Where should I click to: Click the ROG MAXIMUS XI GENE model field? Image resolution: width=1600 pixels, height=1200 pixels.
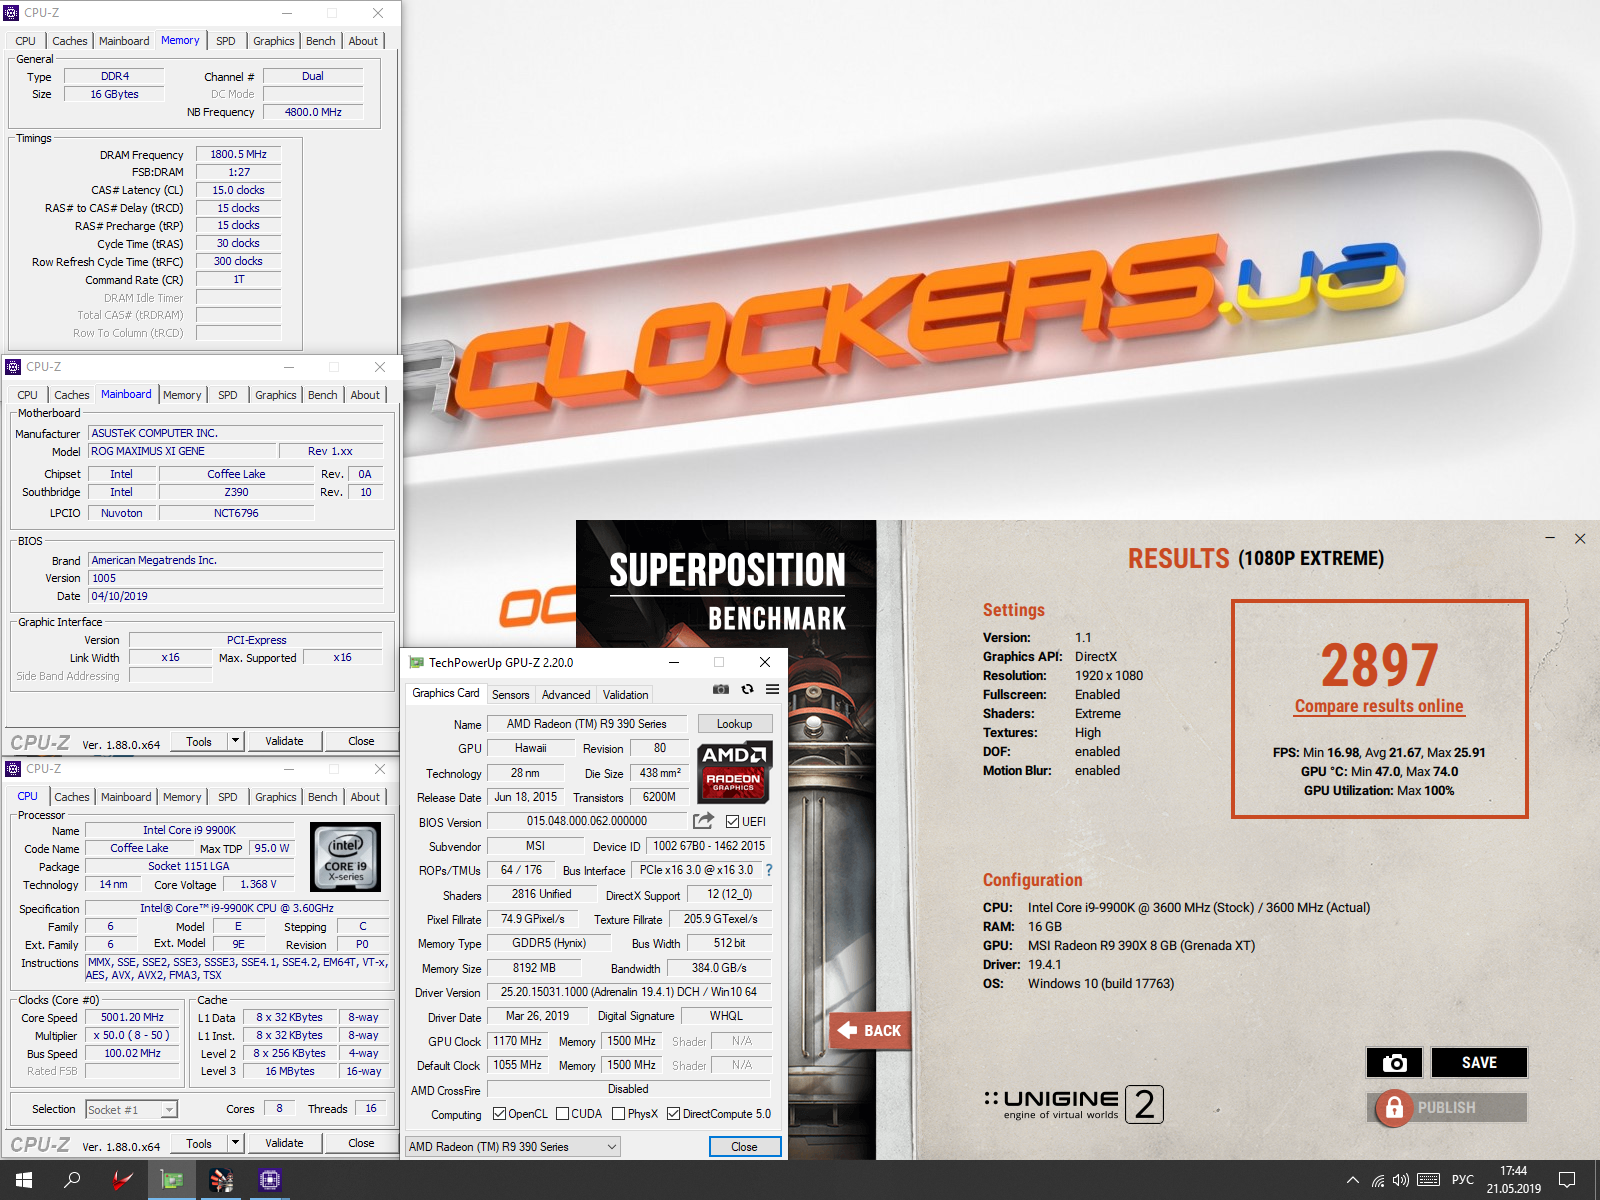point(181,451)
